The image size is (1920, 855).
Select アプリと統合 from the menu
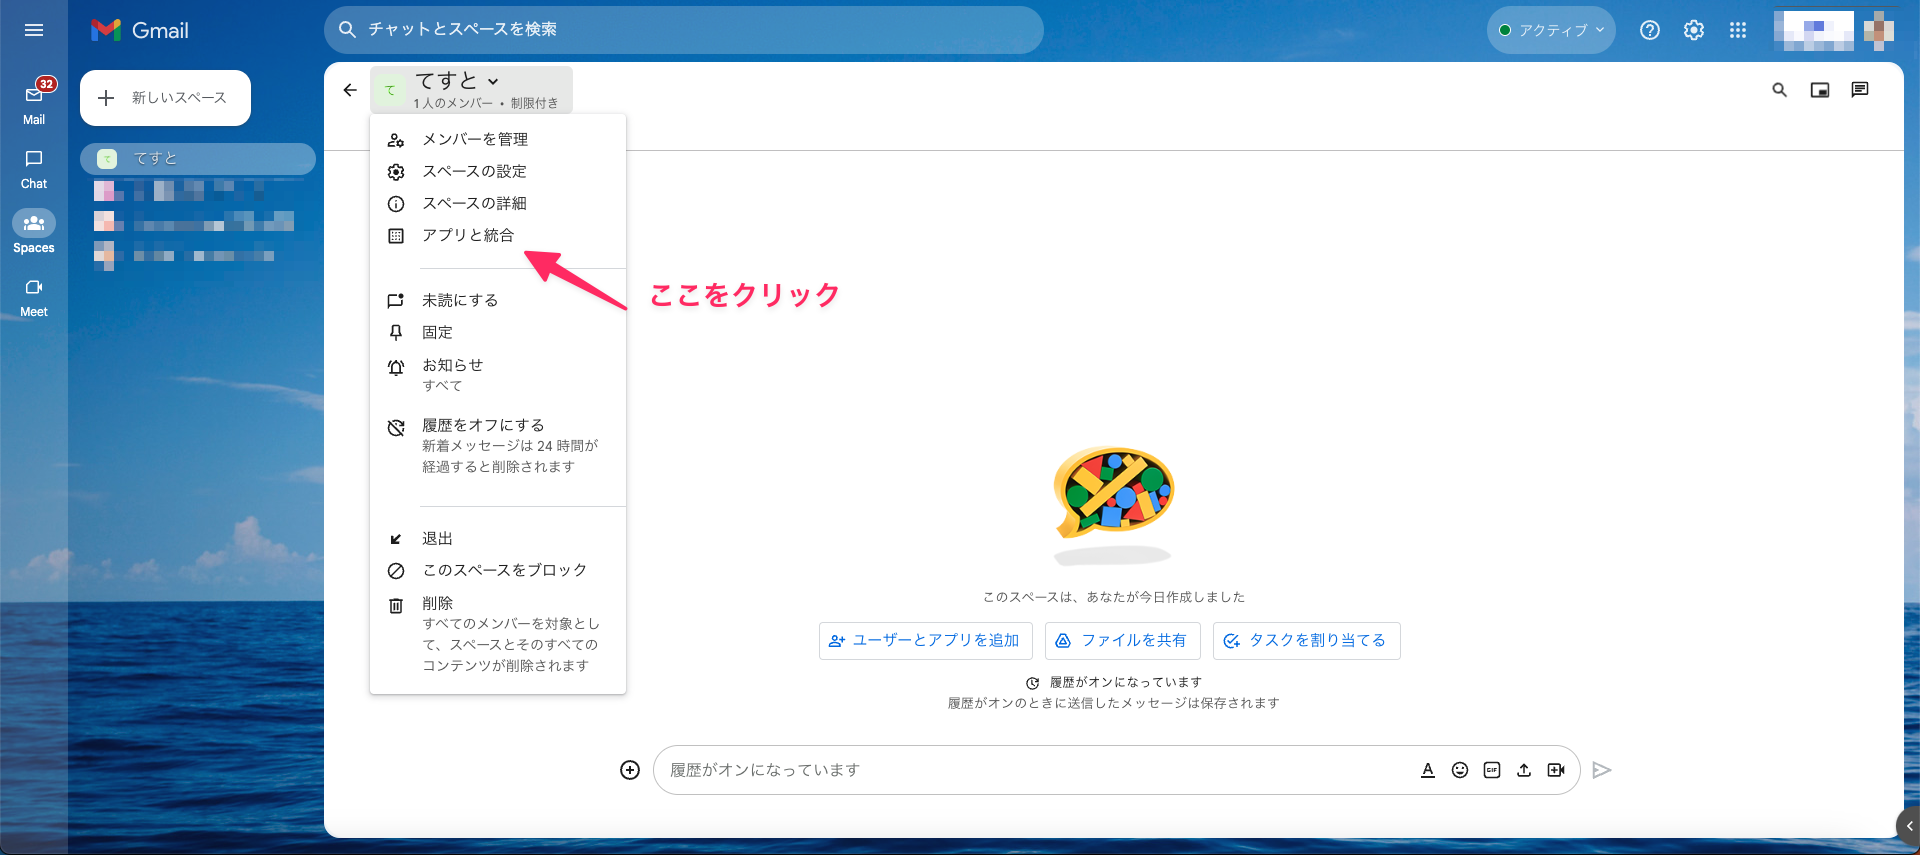click(x=468, y=235)
